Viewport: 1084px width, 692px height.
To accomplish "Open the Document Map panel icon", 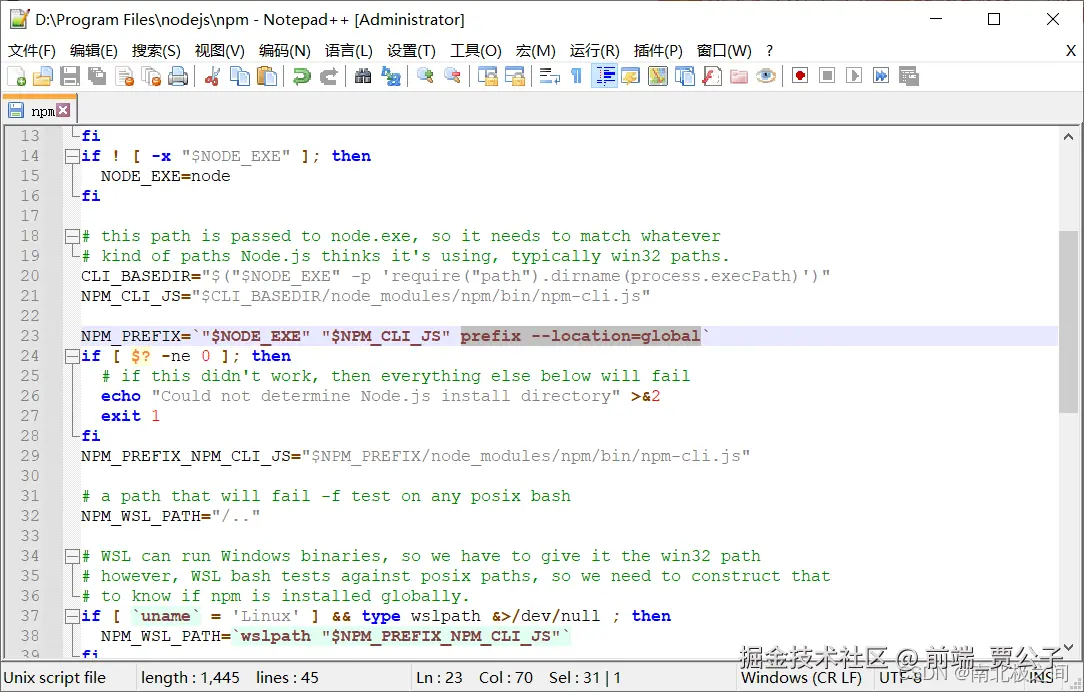I will coord(657,76).
